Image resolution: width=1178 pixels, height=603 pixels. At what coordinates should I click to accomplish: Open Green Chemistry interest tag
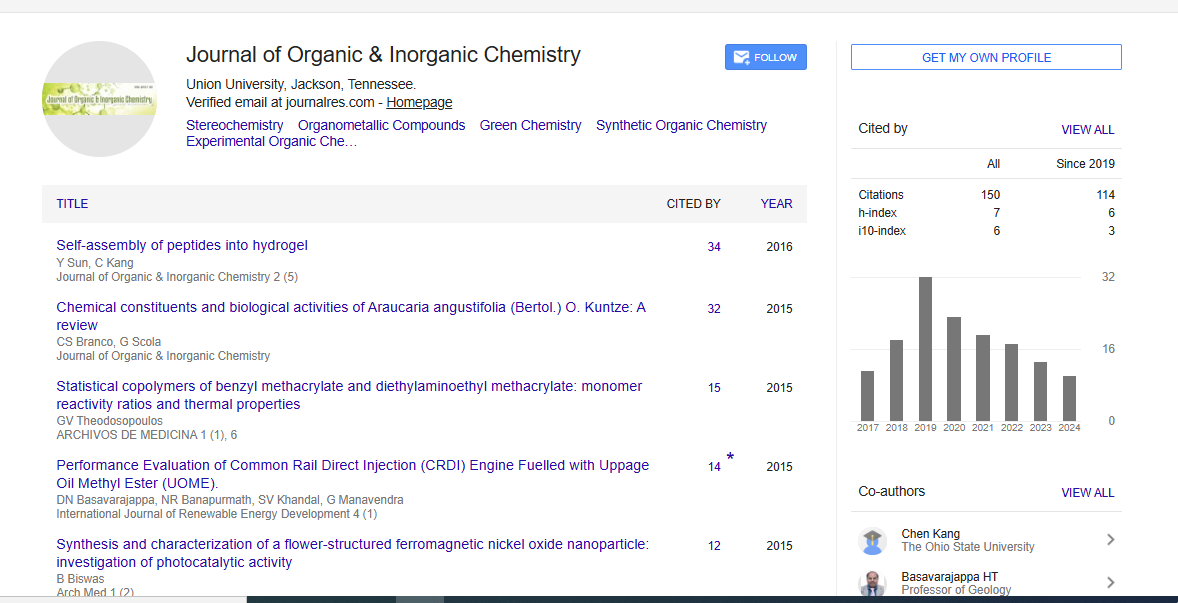click(x=530, y=125)
